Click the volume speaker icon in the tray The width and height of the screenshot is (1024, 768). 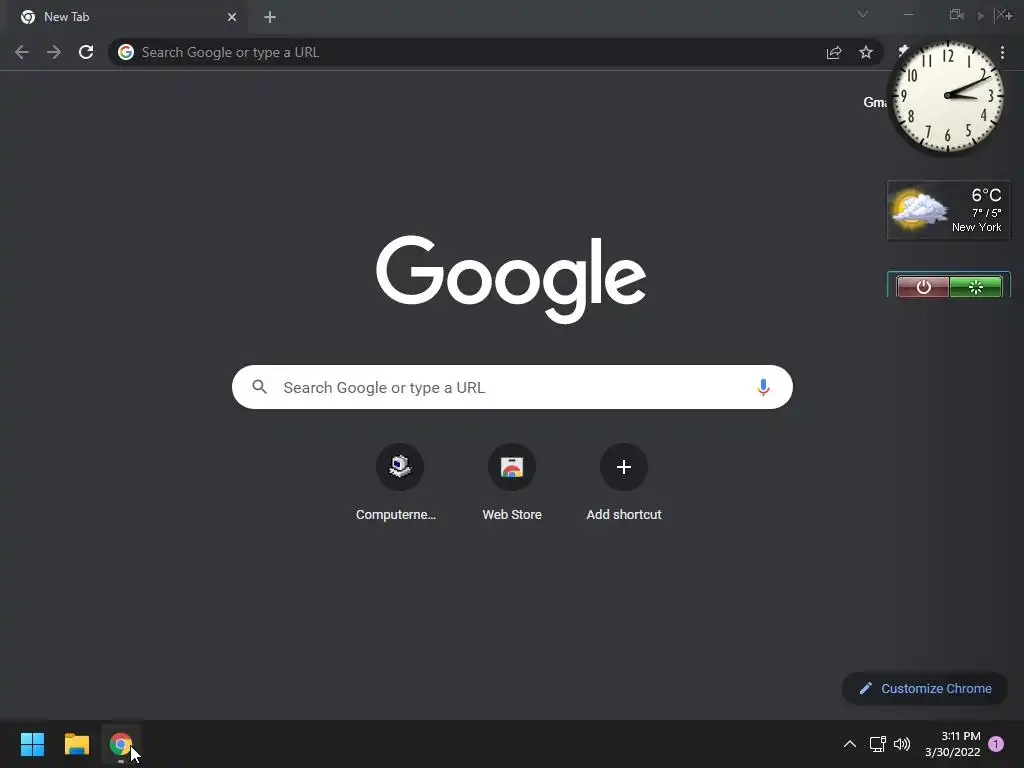[x=902, y=744]
